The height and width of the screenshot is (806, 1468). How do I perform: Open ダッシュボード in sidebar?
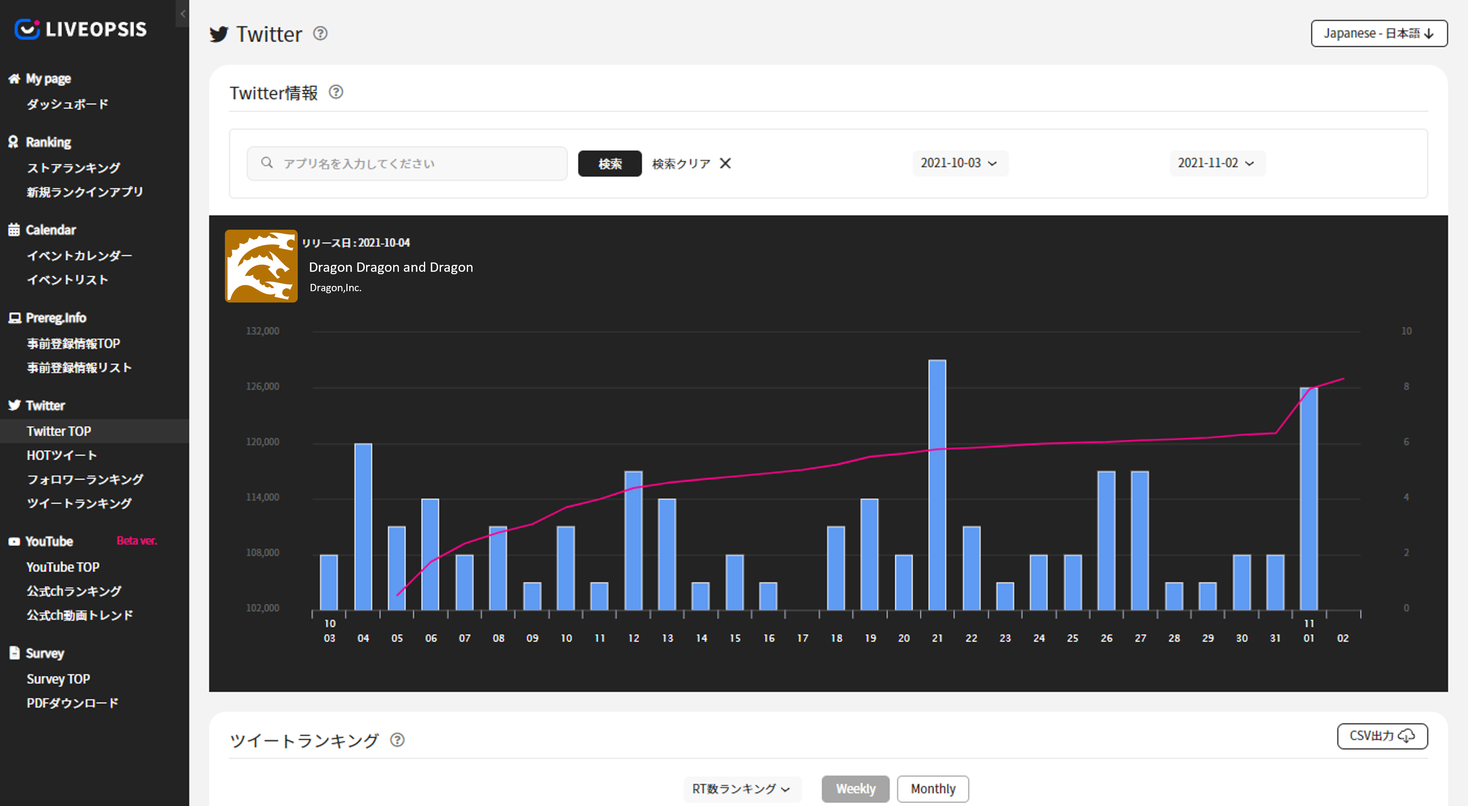[67, 104]
